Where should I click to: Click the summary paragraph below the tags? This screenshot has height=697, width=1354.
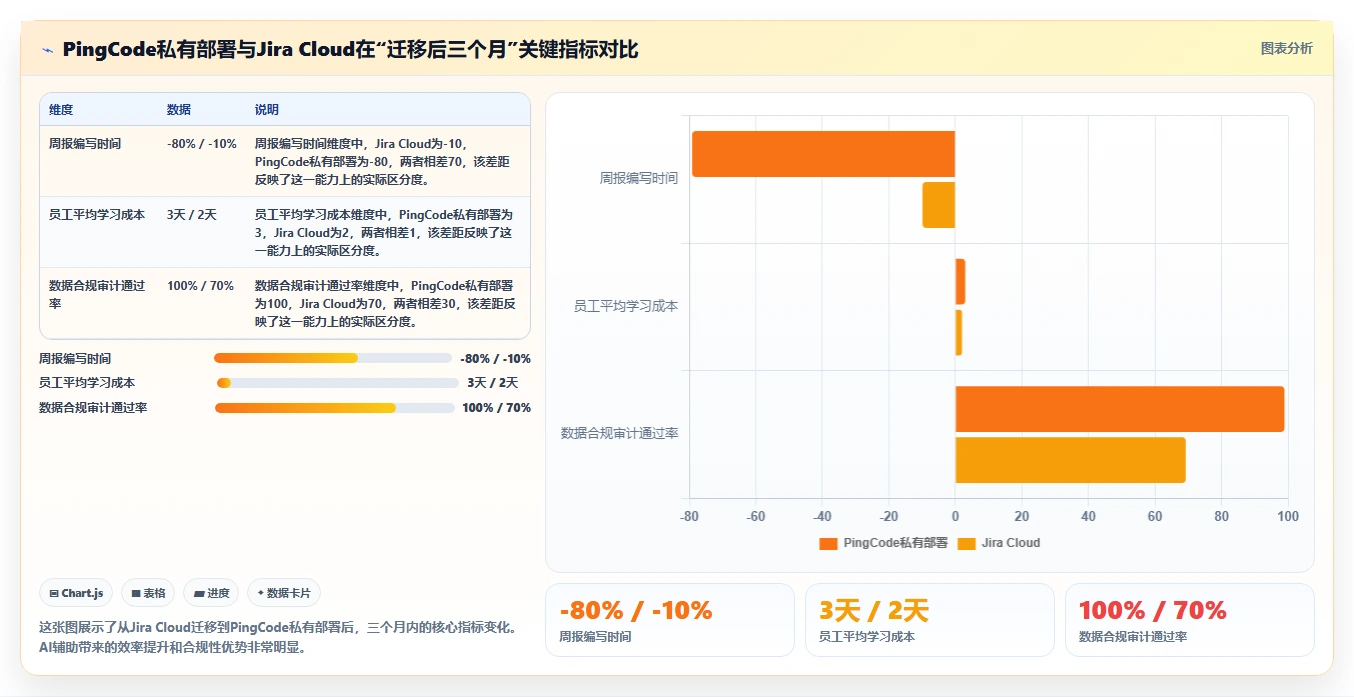click(278, 637)
